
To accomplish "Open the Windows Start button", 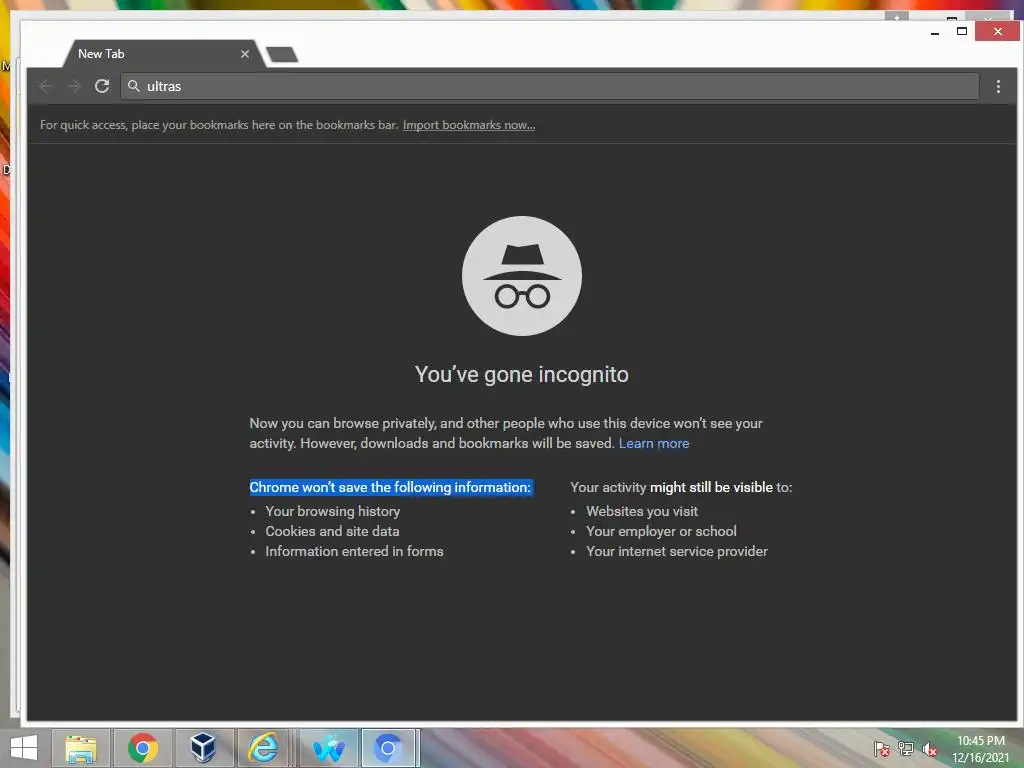I will click(24, 748).
